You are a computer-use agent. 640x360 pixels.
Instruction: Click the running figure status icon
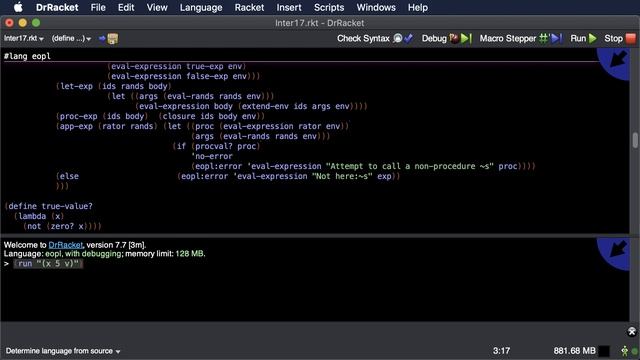(624, 351)
